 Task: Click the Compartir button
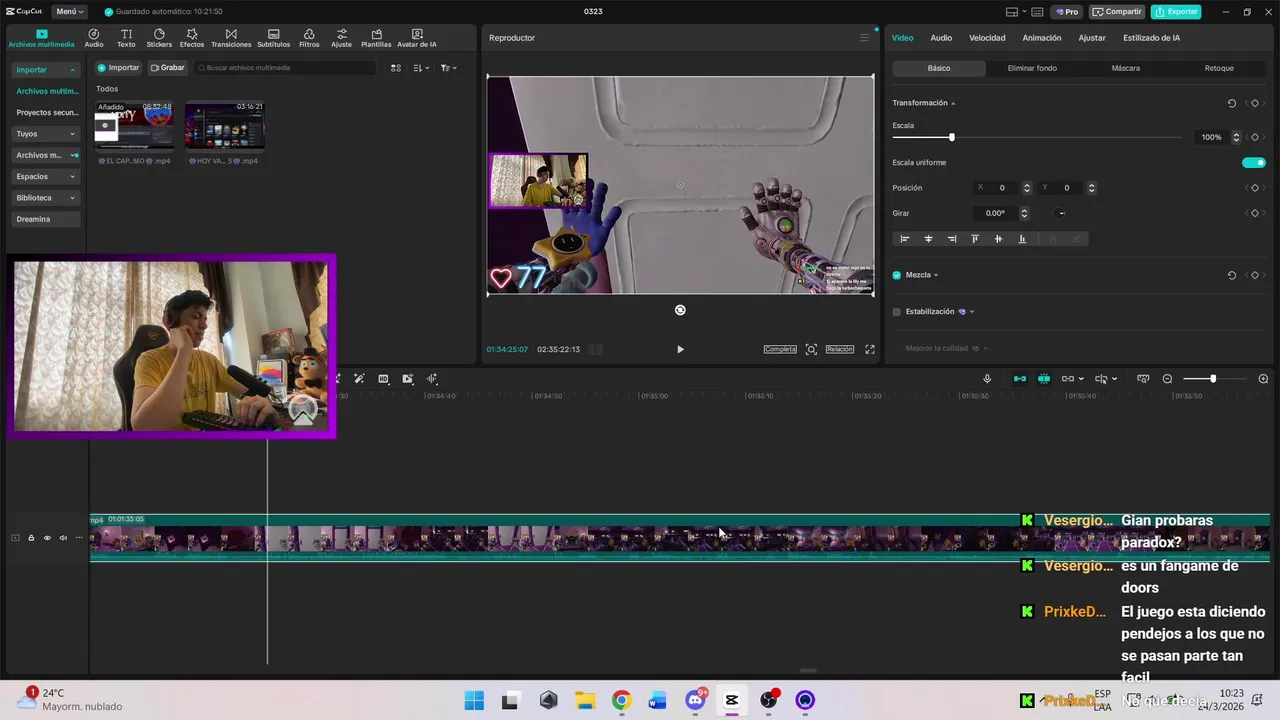pyautogui.click(x=1117, y=12)
